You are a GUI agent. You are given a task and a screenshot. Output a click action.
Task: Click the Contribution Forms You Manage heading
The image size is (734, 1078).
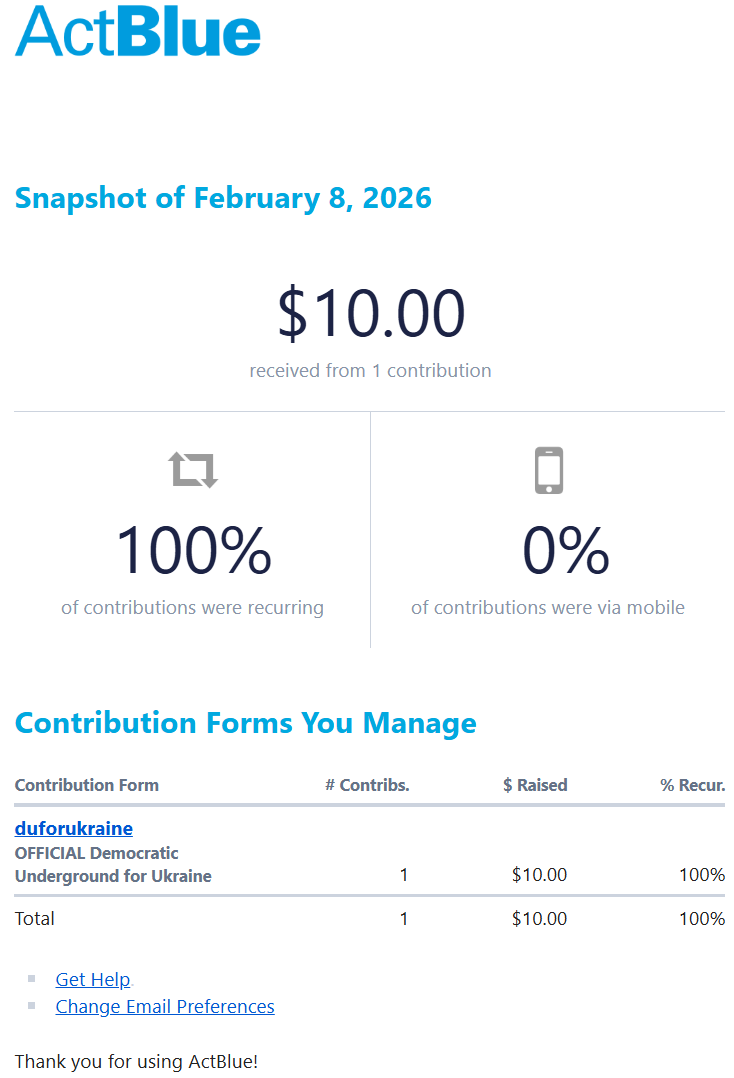[246, 722]
